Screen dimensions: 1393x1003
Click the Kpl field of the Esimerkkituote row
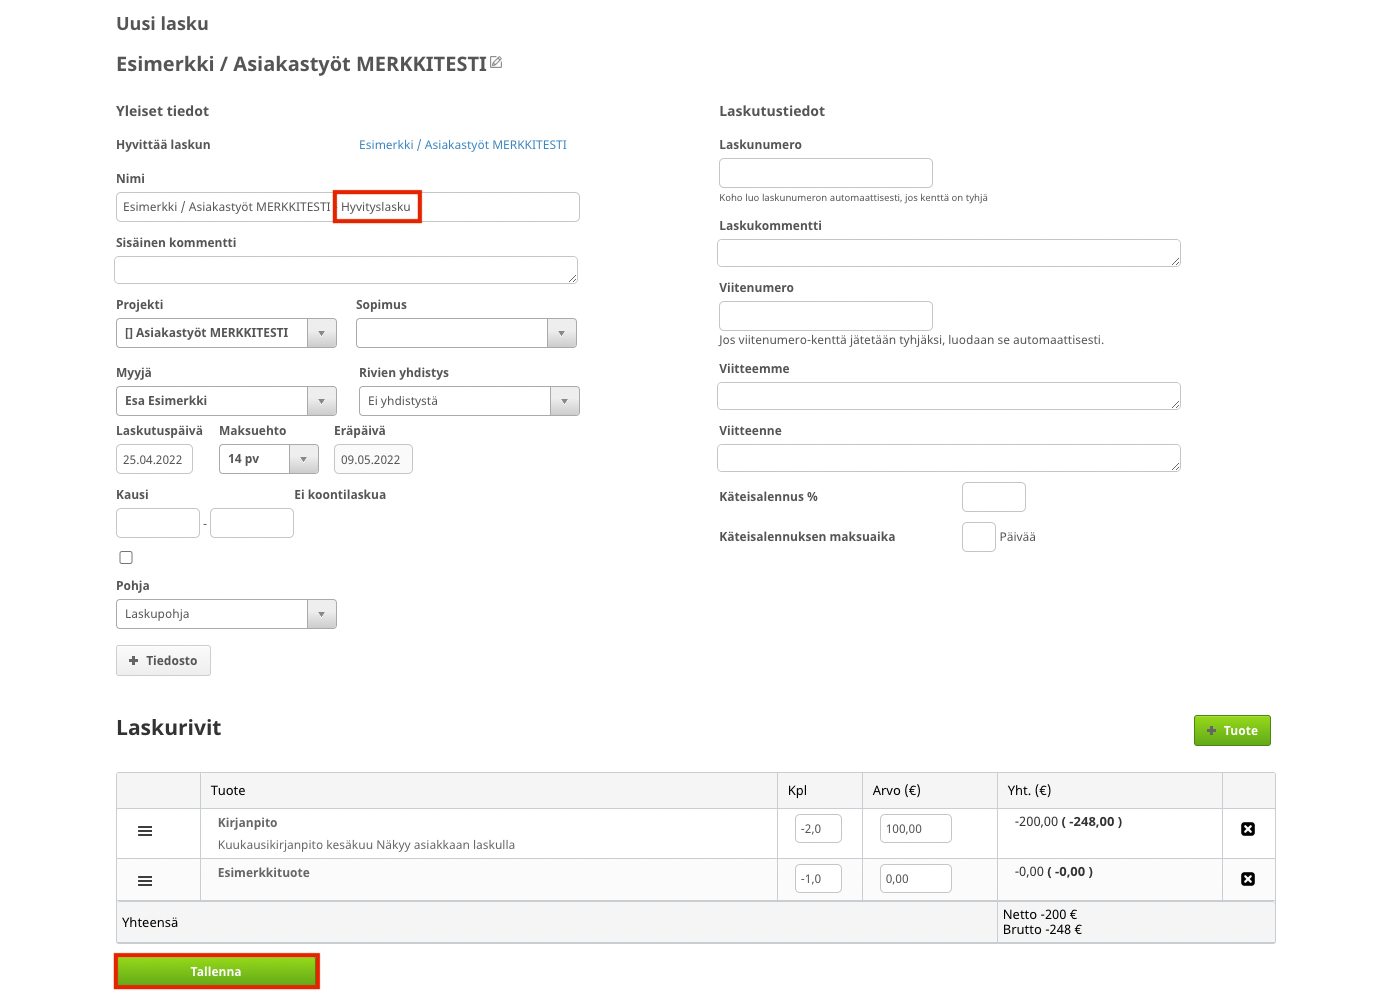click(x=818, y=879)
